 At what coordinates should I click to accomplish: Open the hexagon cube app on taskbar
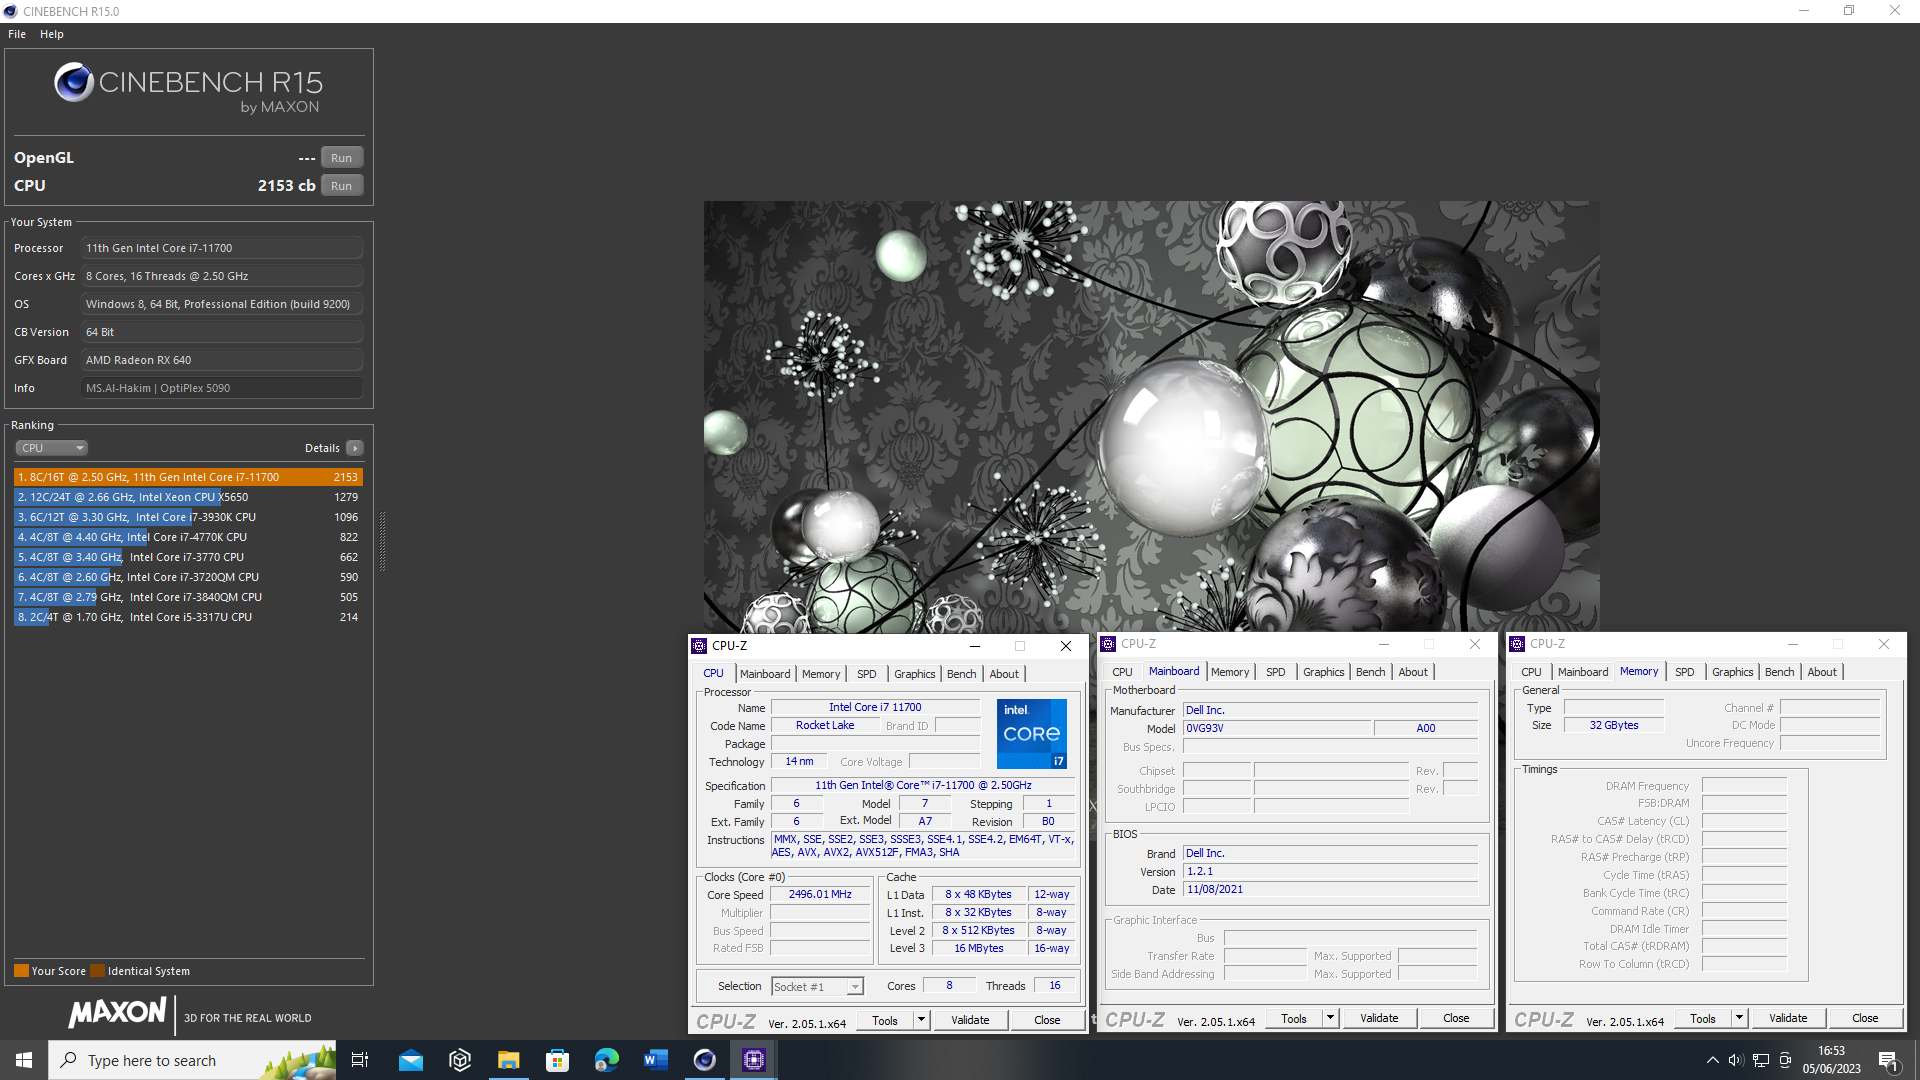pos(460,1060)
